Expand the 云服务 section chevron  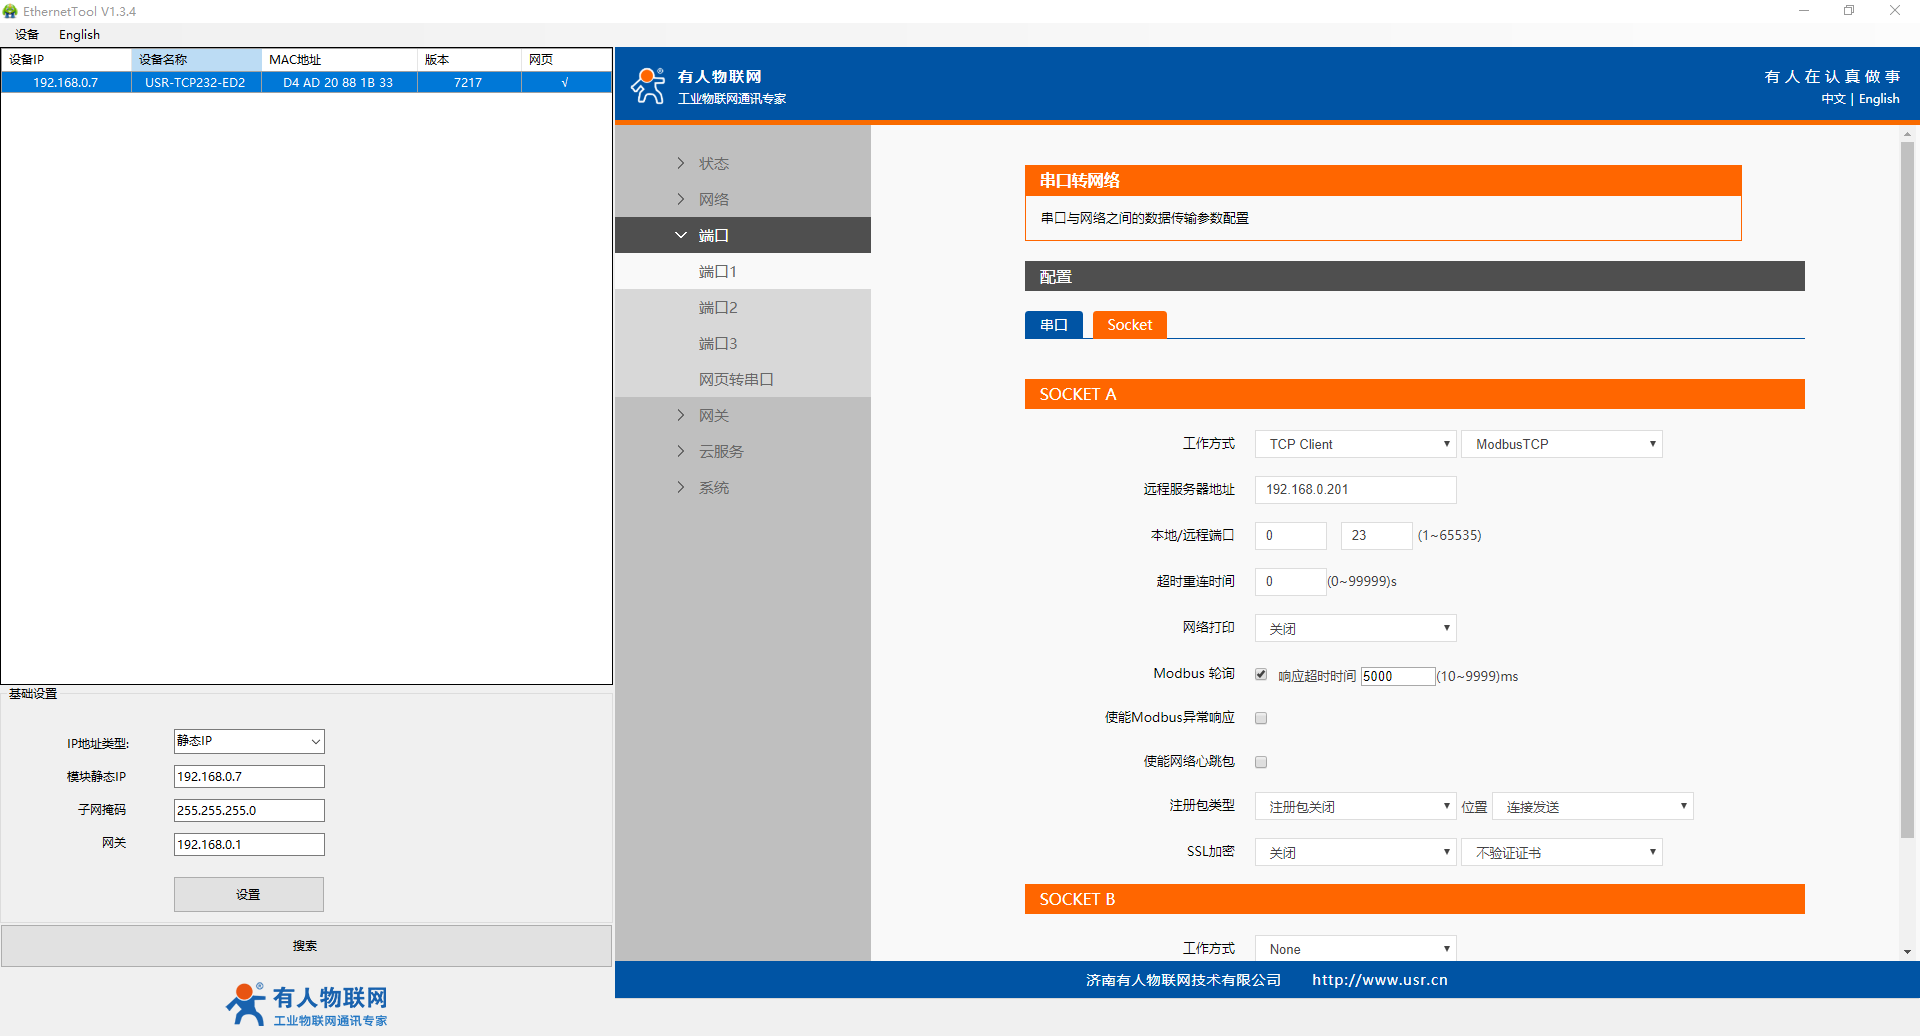pyautogui.click(x=681, y=451)
